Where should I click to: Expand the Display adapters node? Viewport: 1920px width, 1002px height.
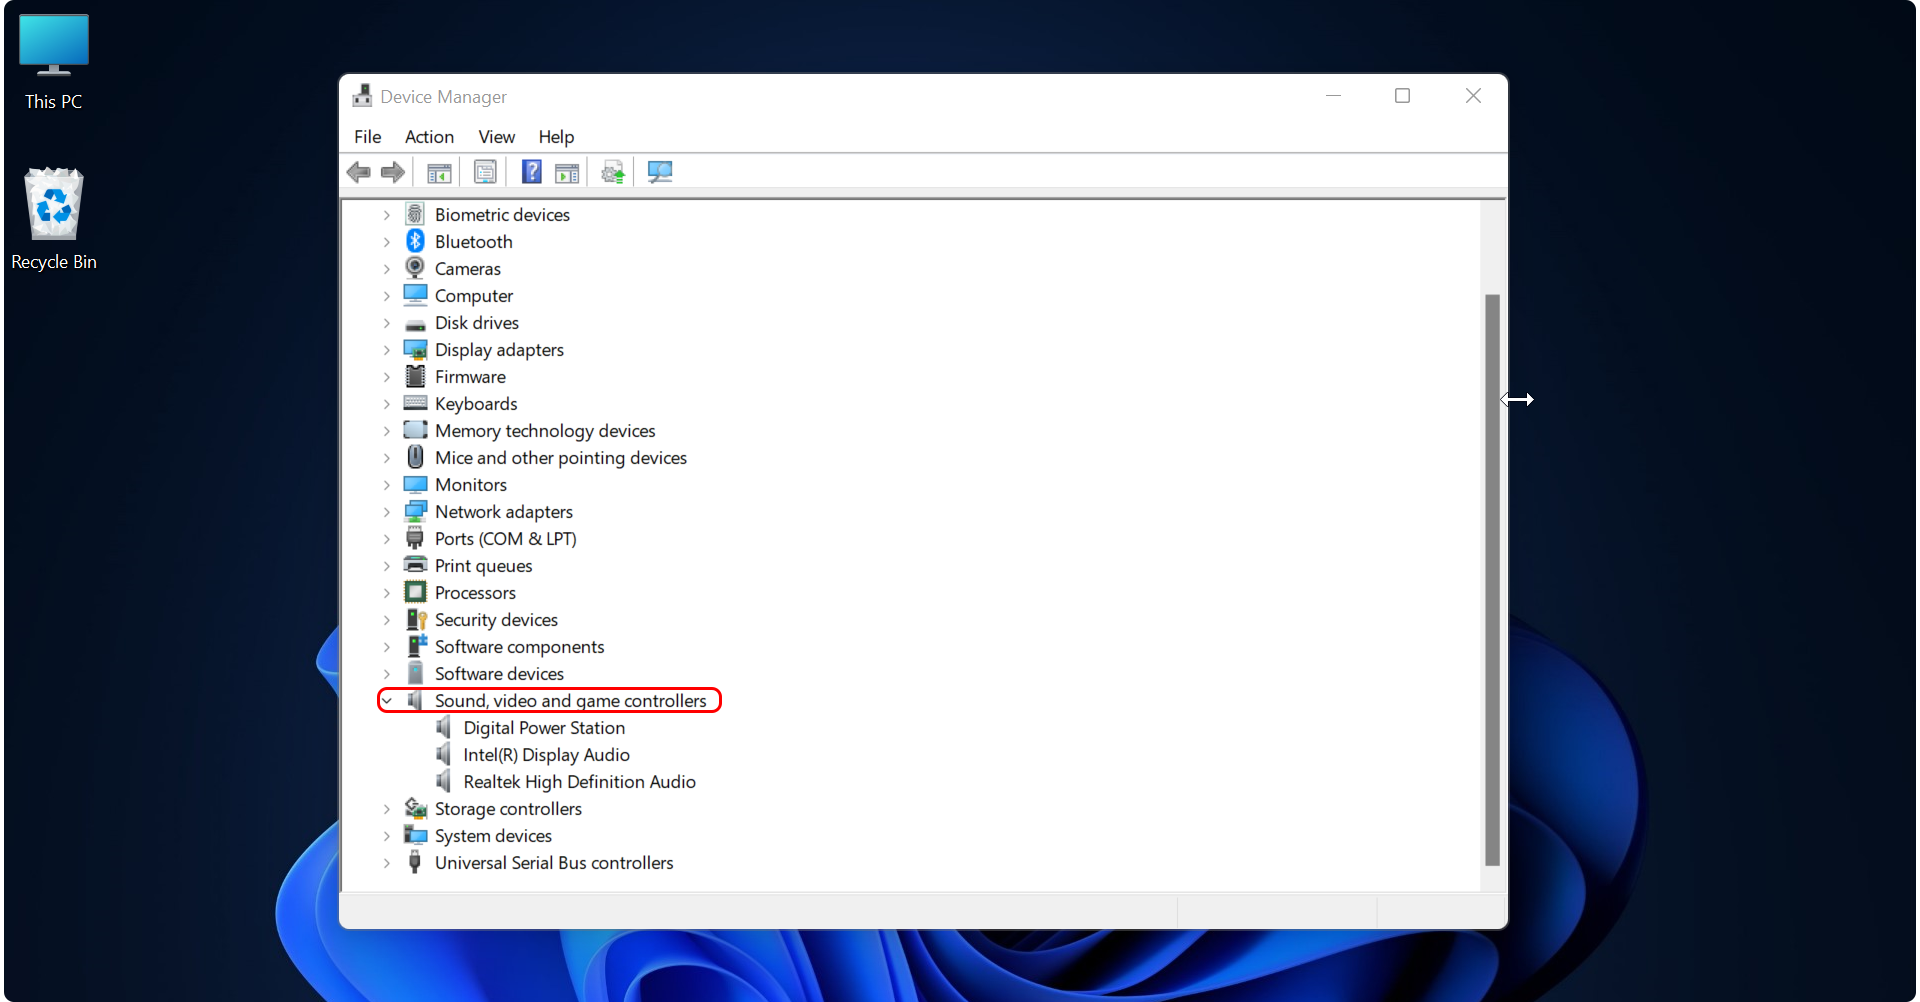(387, 350)
